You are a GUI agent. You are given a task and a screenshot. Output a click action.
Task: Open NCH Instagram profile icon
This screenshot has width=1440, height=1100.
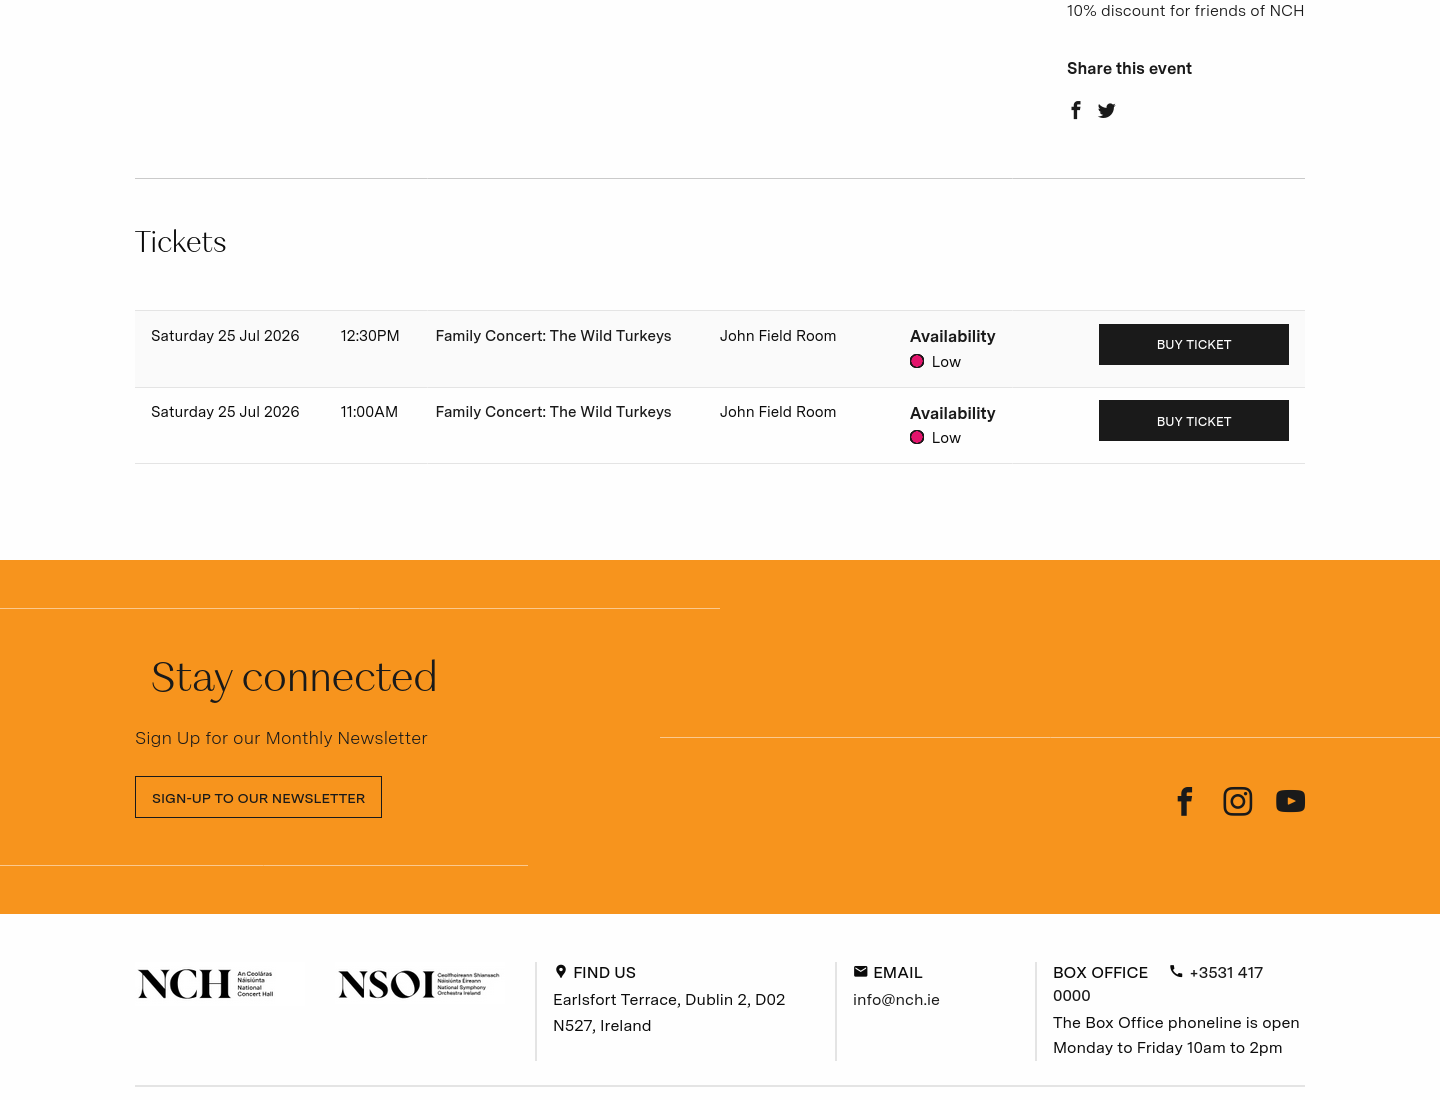click(1238, 801)
